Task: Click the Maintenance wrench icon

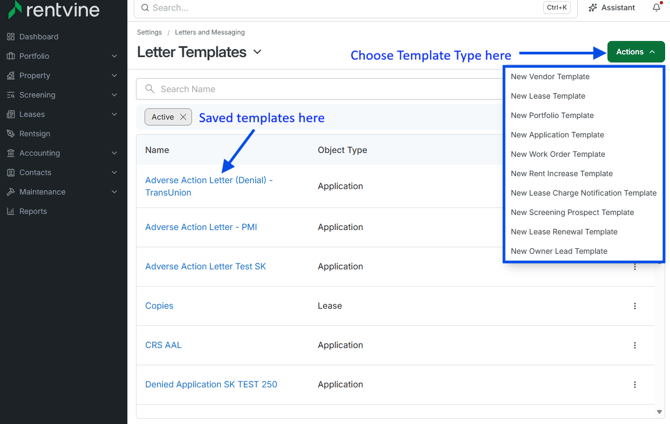Action: (x=11, y=192)
